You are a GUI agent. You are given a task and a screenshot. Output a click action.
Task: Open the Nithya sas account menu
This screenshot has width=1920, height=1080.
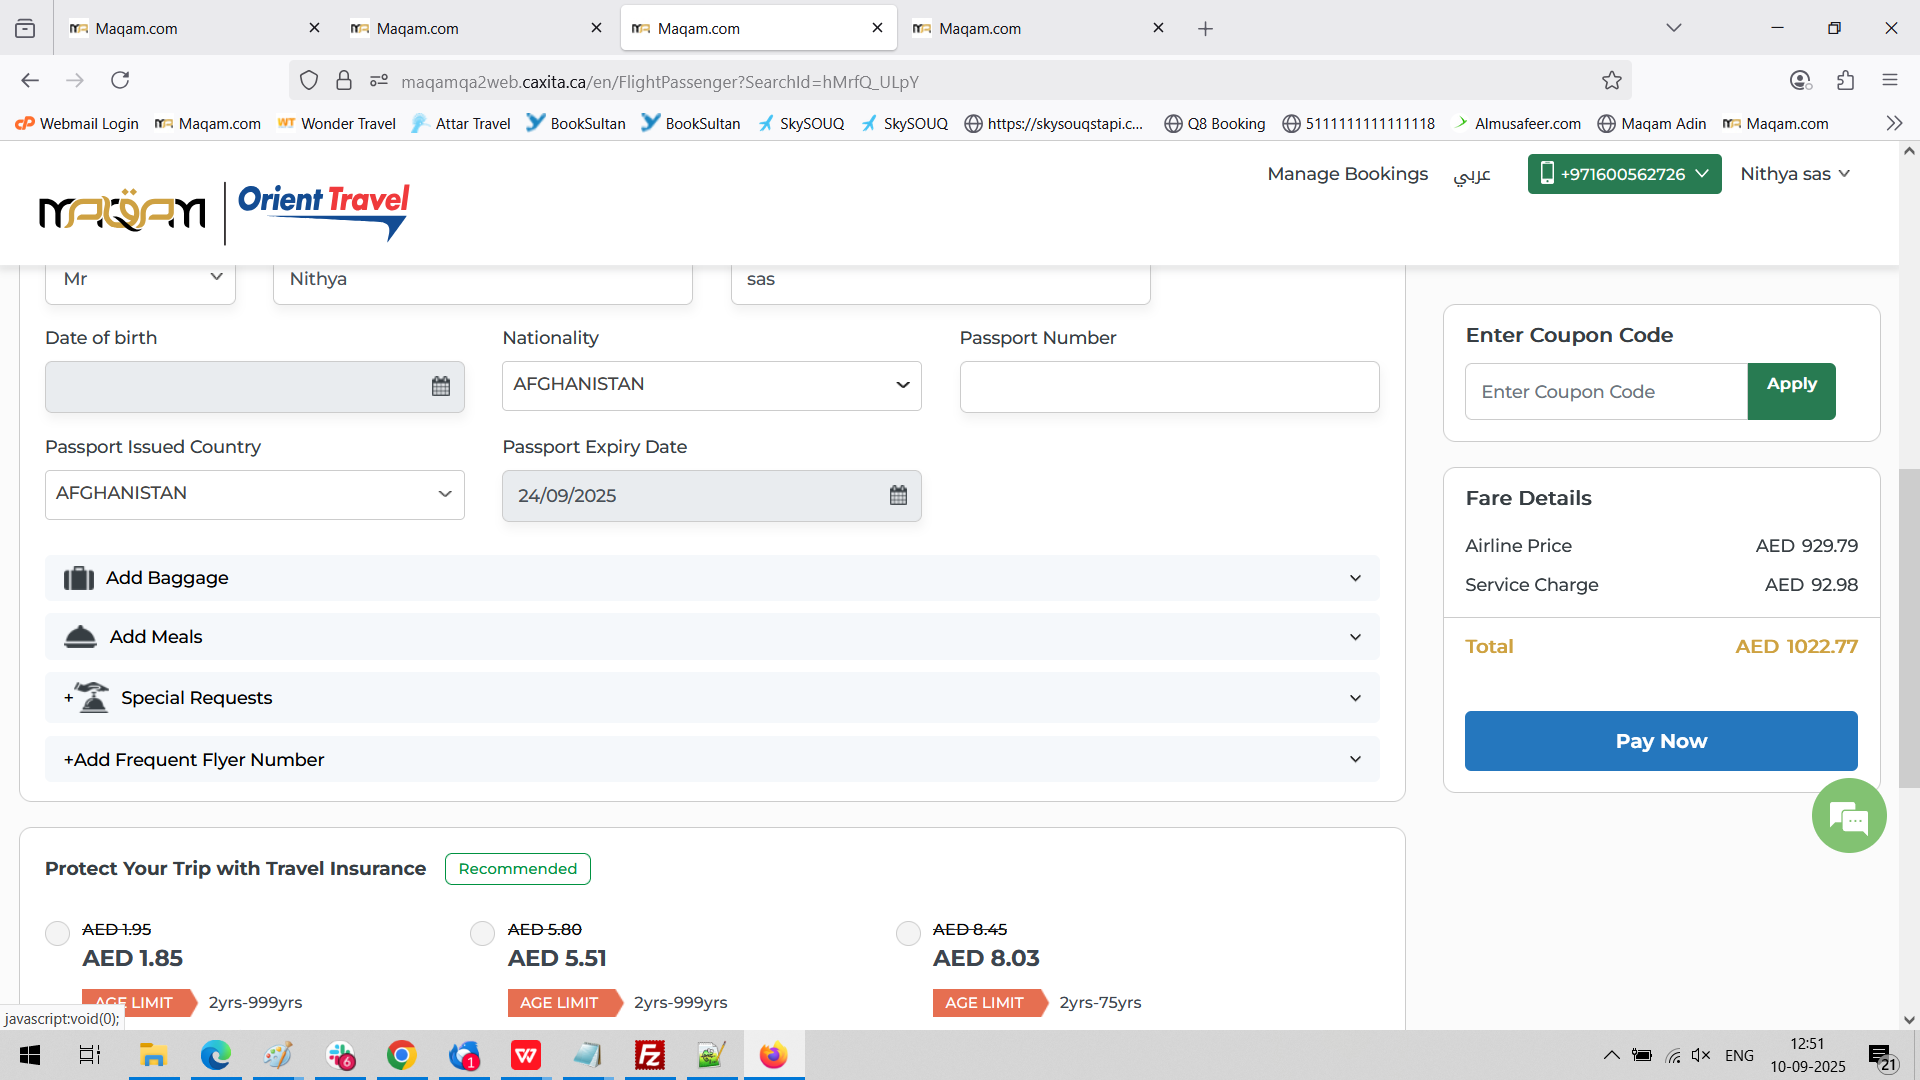click(1794, 174)
